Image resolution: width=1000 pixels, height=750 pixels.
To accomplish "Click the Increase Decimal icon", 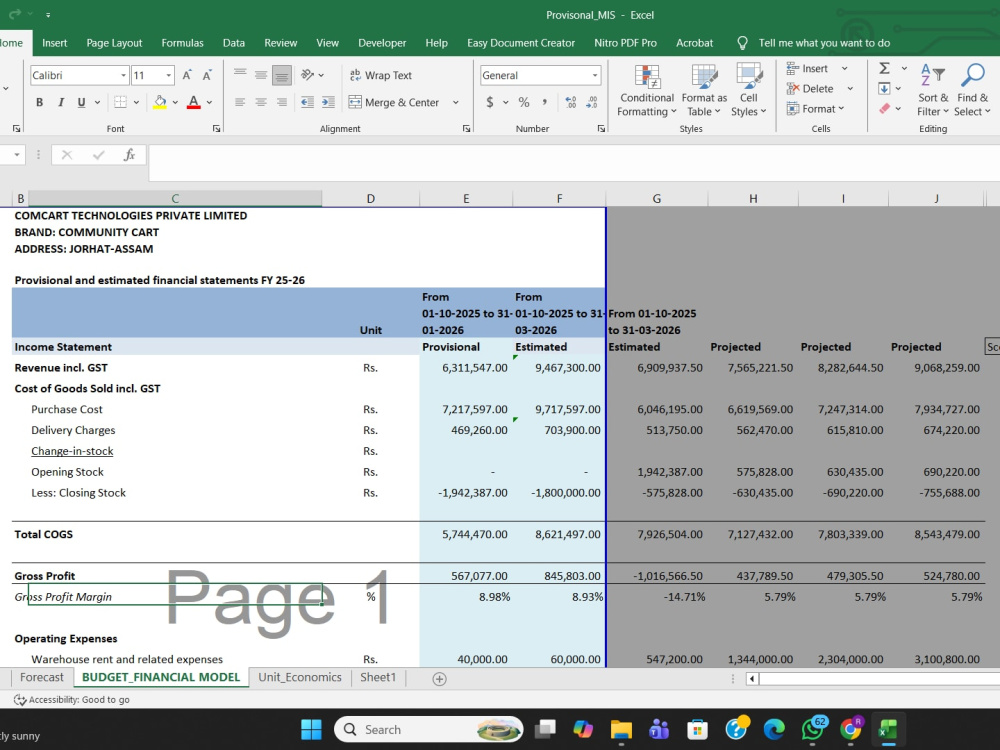I will click(x=571, y=102).
